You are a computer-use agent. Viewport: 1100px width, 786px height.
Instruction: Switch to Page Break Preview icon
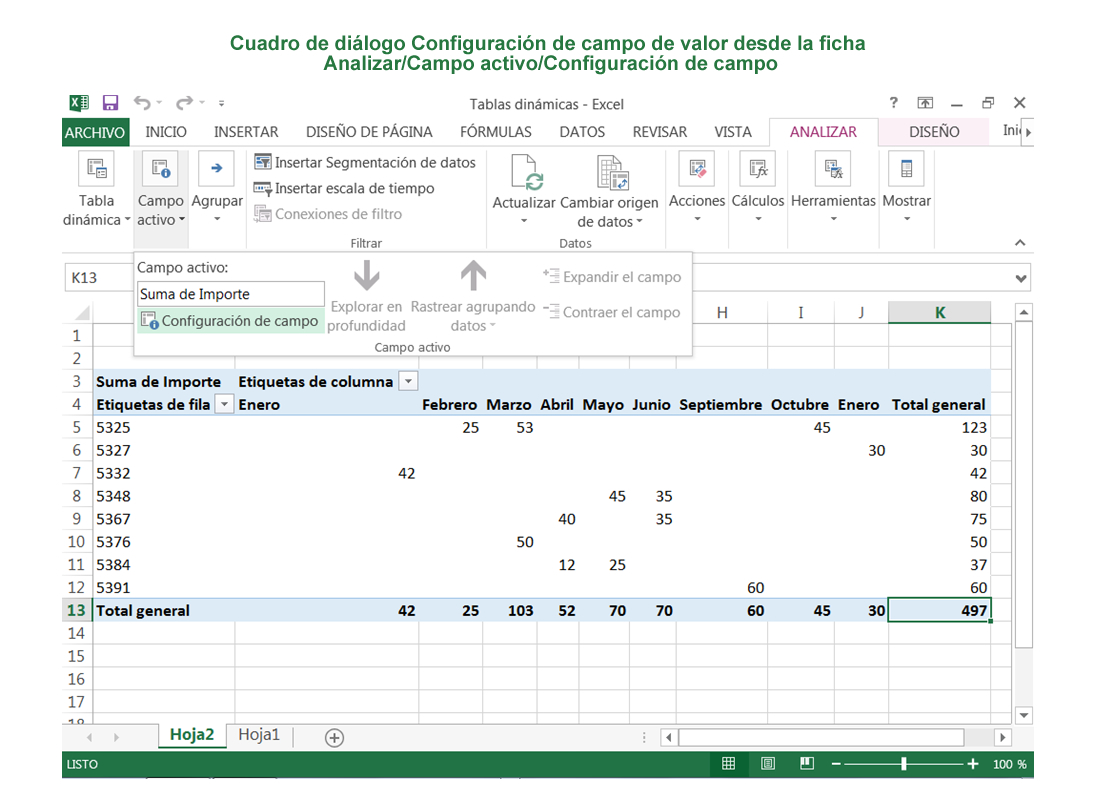coord(807,764)
